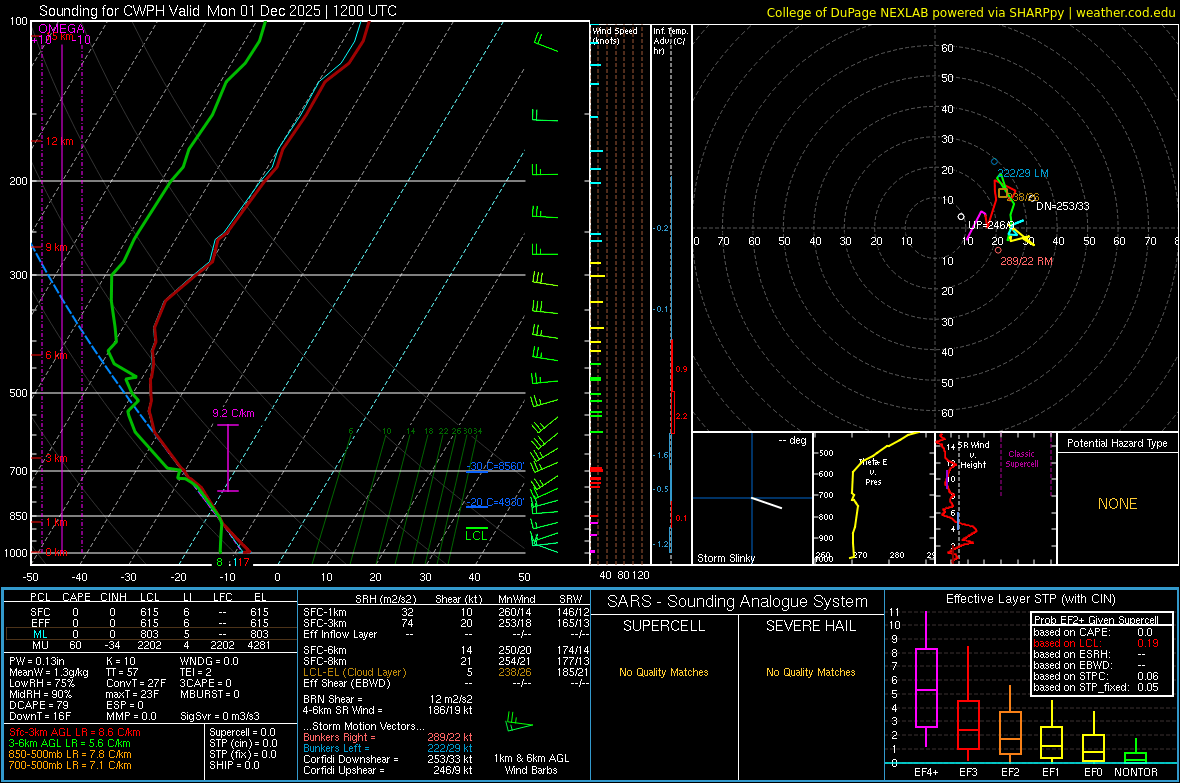
Task: Click the Corfidi Downshear = row
Action: 388,759
